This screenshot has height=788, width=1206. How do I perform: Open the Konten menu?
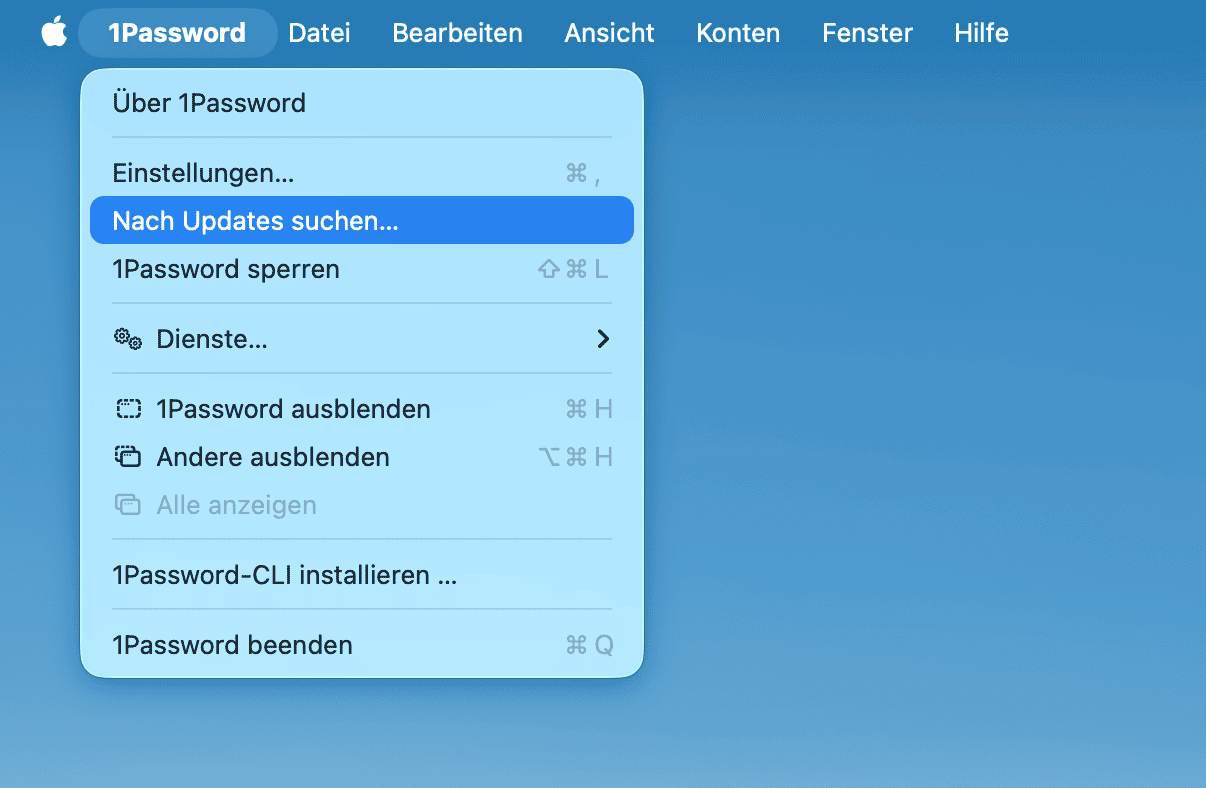click(737, 32)
